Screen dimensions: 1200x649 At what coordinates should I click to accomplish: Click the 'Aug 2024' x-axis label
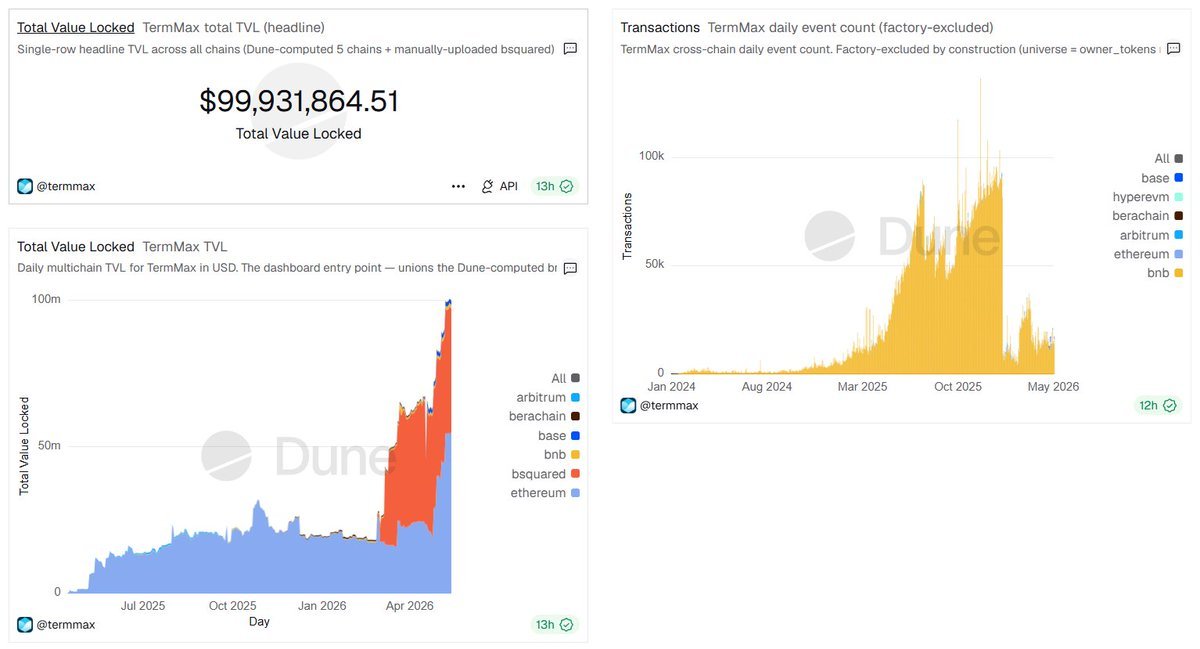point(766,386)
